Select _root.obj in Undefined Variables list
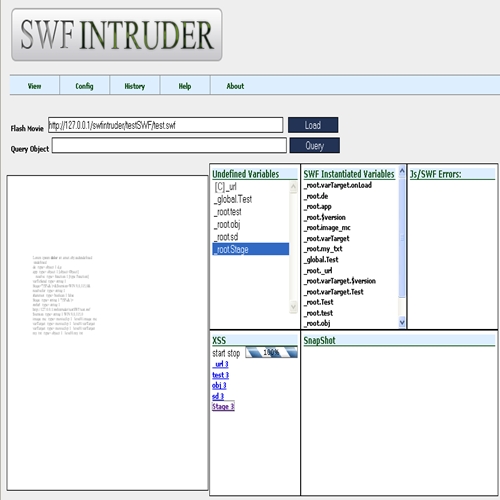The height and width of the screenshot is (500, 500). coord(251,225)
